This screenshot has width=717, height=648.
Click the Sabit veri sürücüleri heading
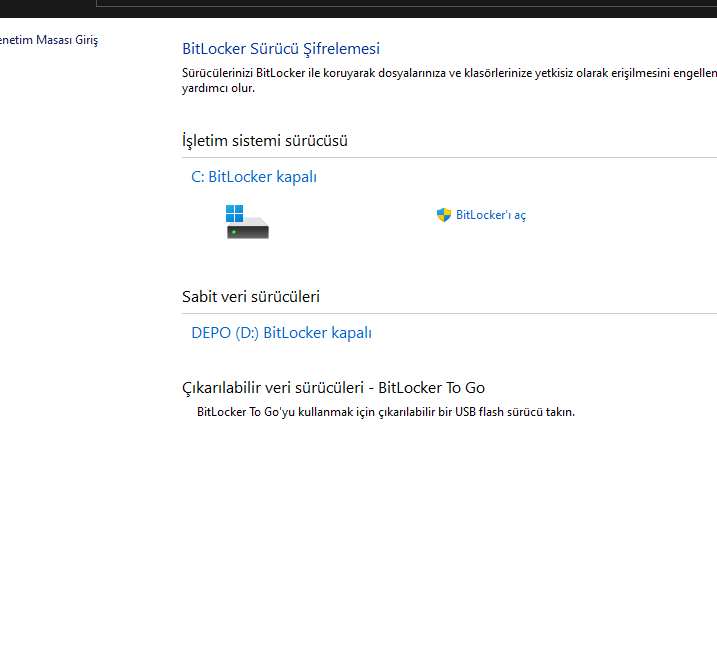point(251,296)
